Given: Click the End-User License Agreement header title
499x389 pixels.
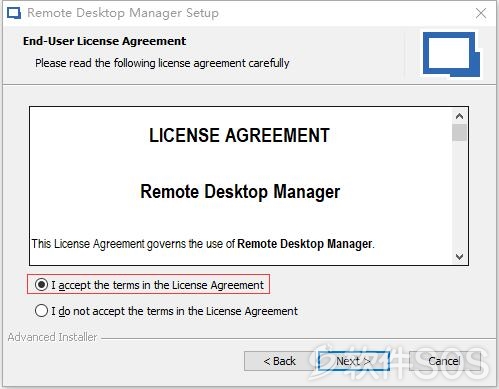Looking at the screenshot, I should (x=104, y=41).
